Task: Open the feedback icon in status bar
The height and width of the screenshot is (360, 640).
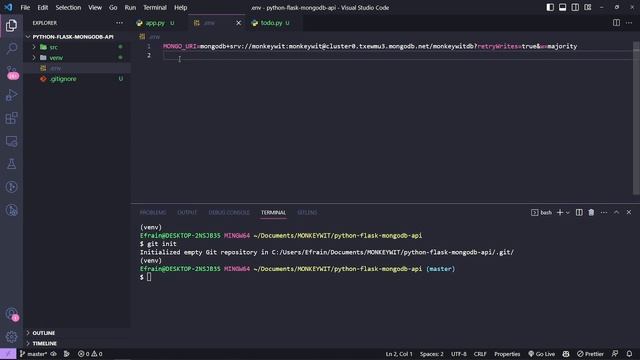Action: point(615,354)
